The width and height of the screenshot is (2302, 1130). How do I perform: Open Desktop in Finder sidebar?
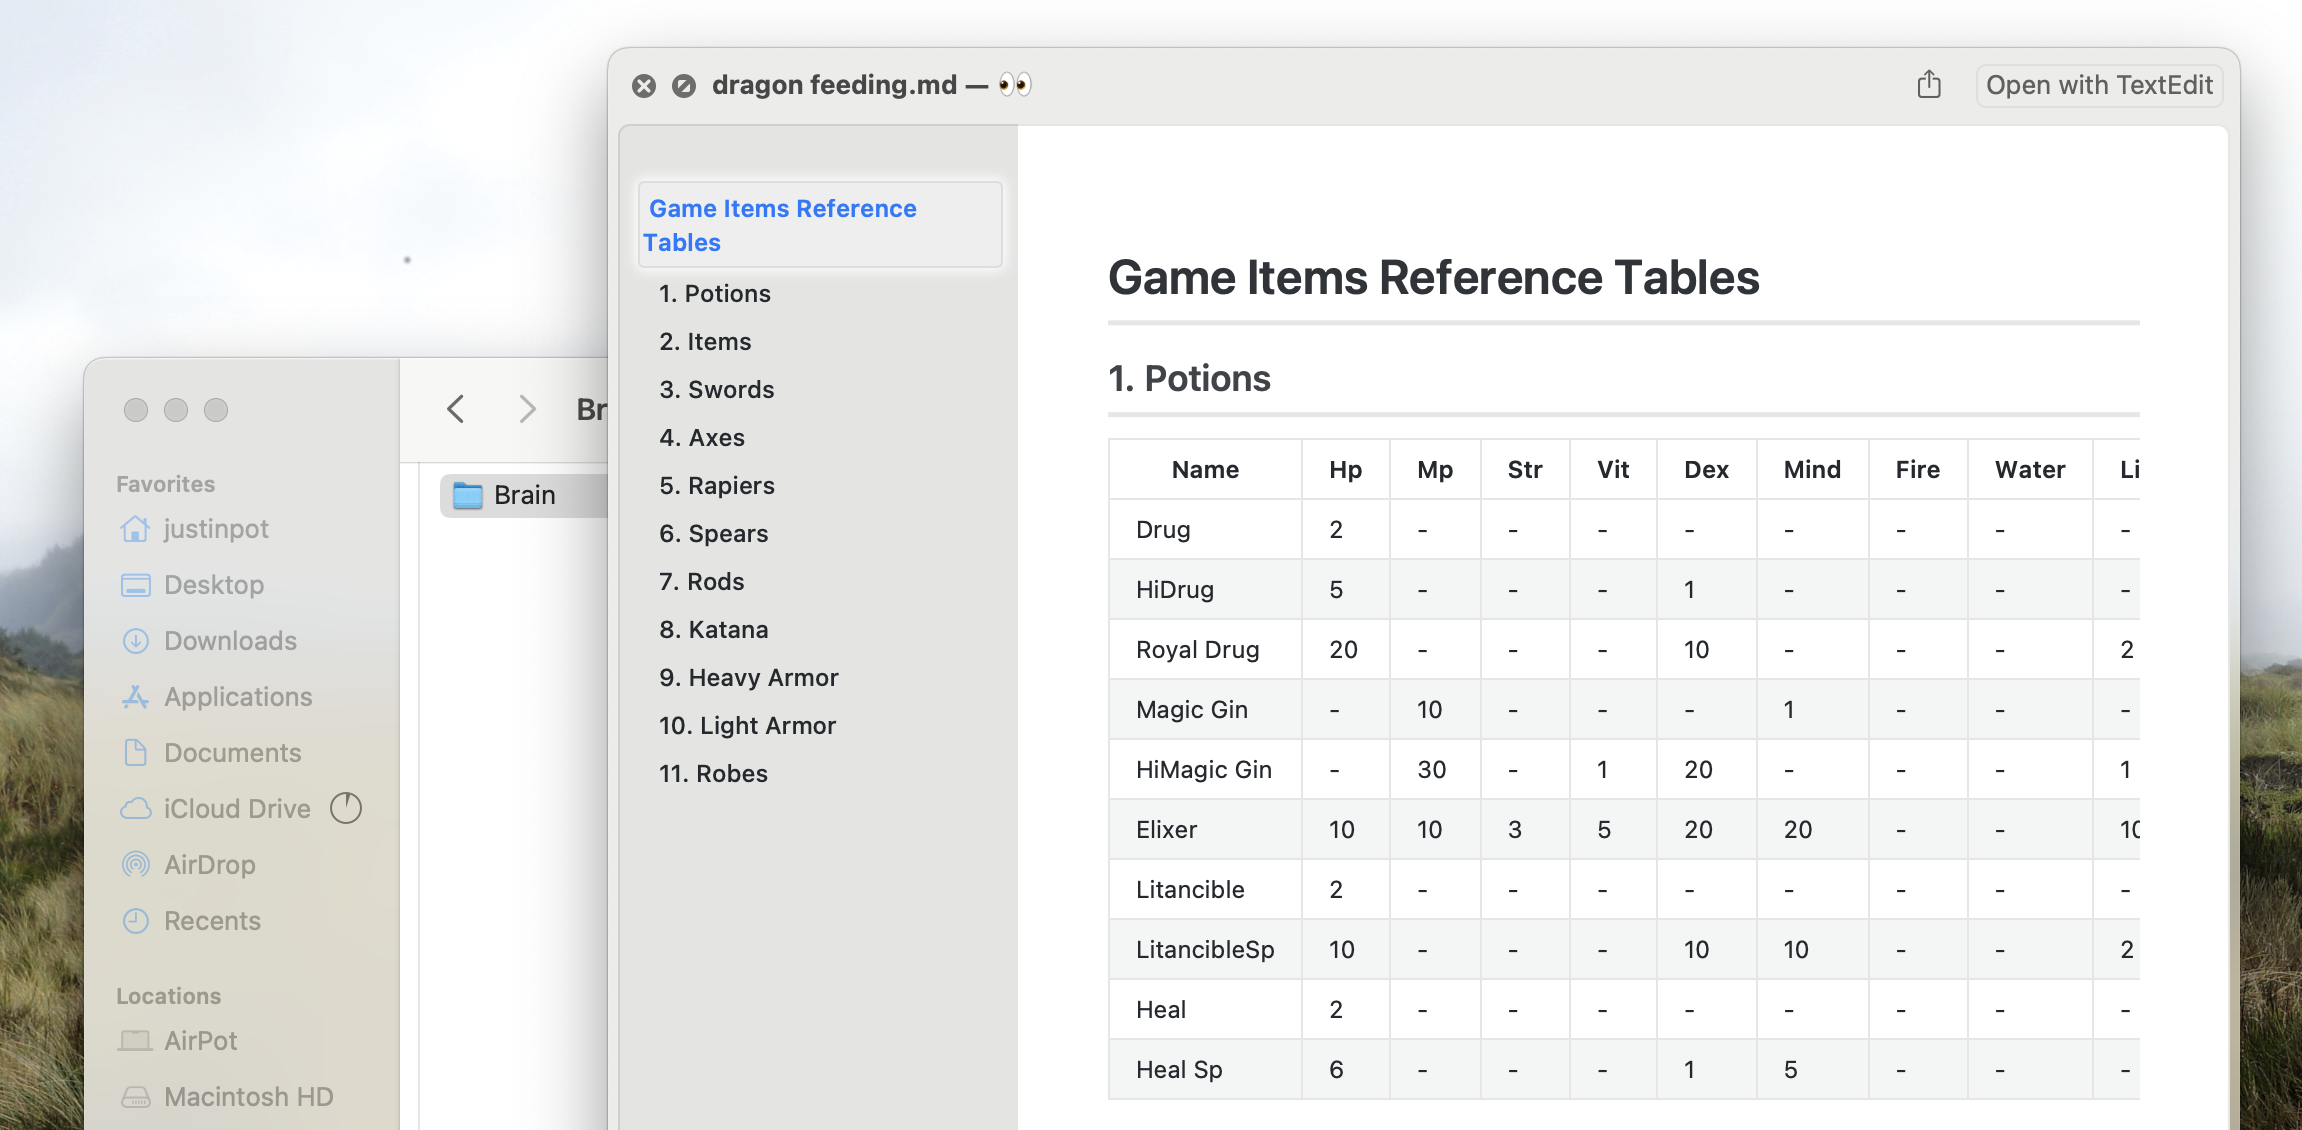coord(192,585)
